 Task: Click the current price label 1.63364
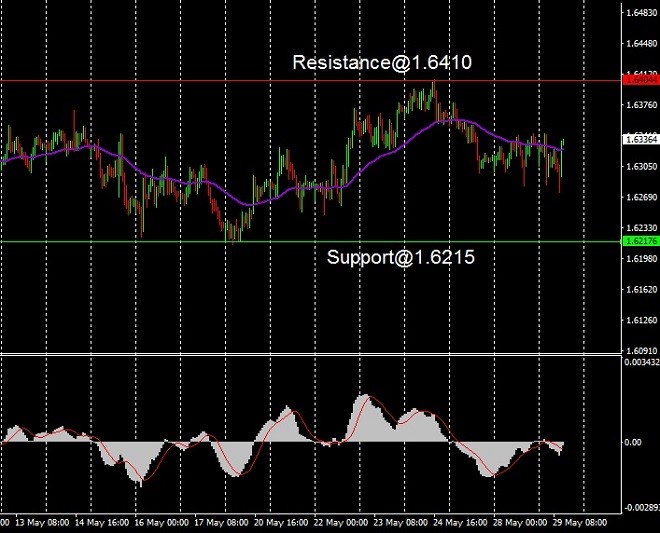click(x=641, y=139)
